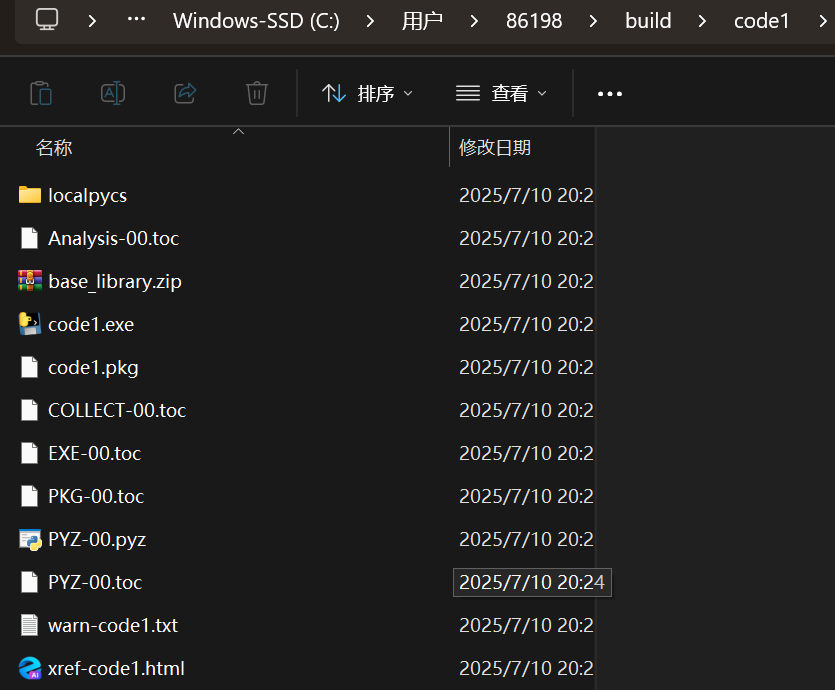The height and width of the screenshot is (690, 835).
Task: Click the Share toolbar icon
Action: 185,93
